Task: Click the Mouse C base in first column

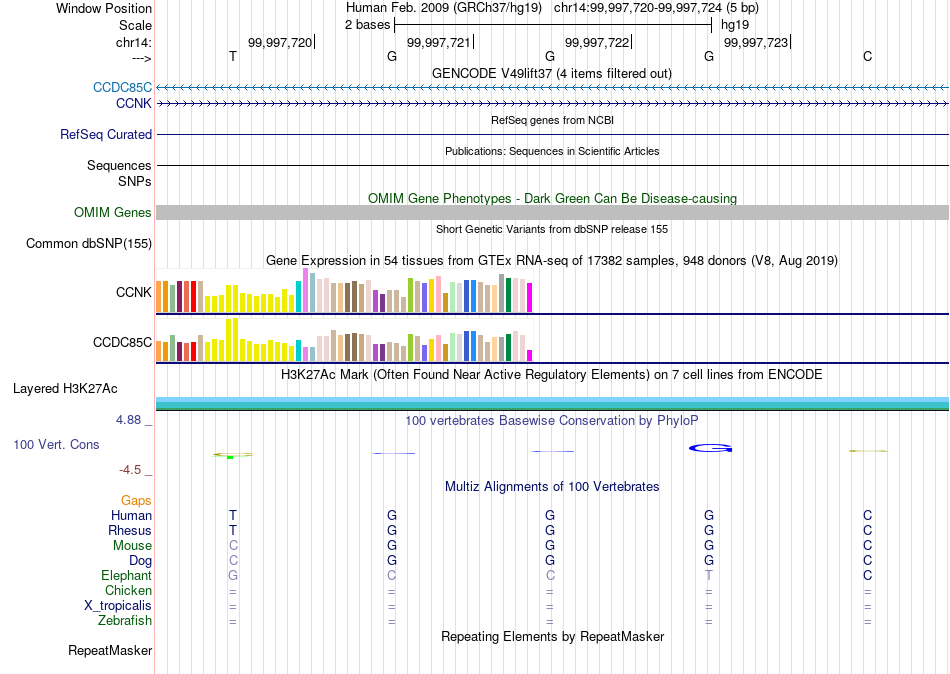Action: pyautogui.click(x=233, y=546)
